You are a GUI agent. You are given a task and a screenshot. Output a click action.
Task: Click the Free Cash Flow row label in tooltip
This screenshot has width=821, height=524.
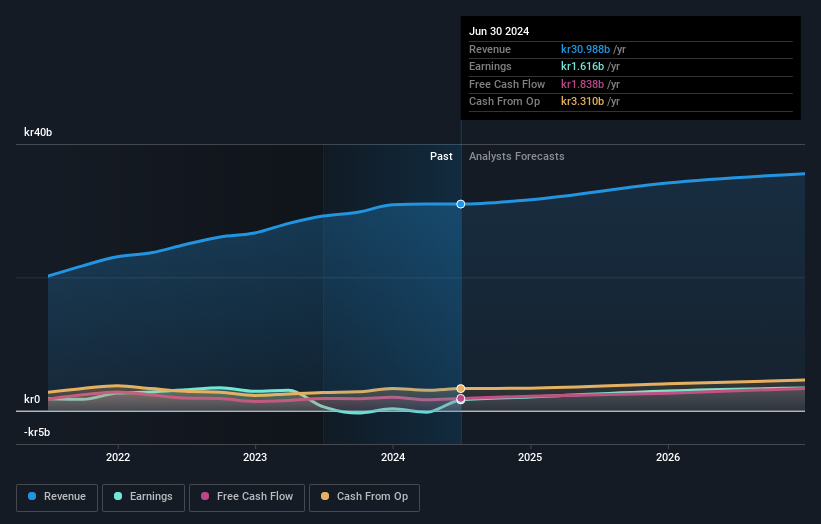tap(507, 84)
